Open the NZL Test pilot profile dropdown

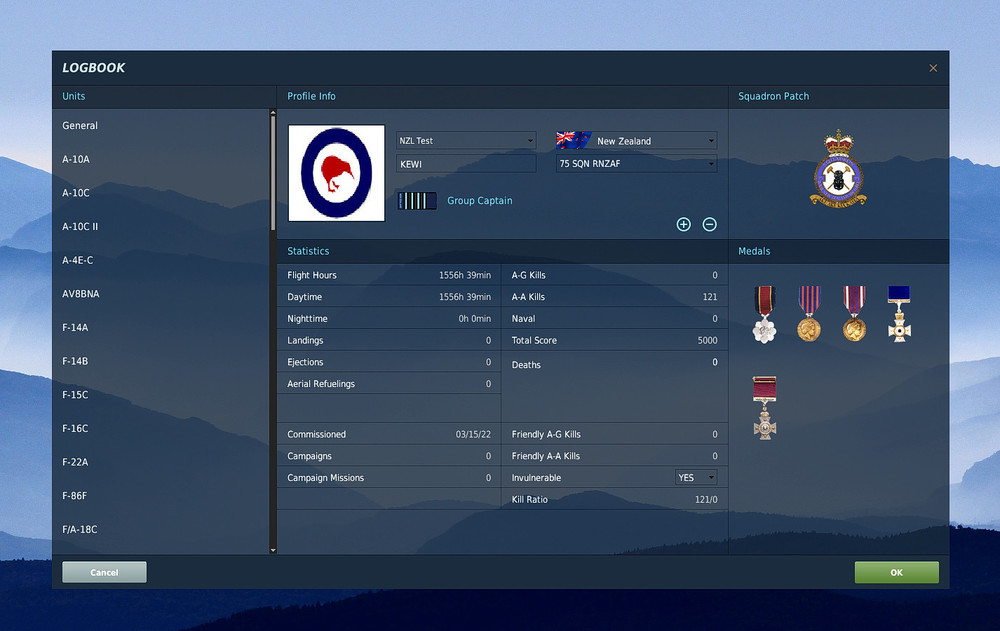coord(465,140)
